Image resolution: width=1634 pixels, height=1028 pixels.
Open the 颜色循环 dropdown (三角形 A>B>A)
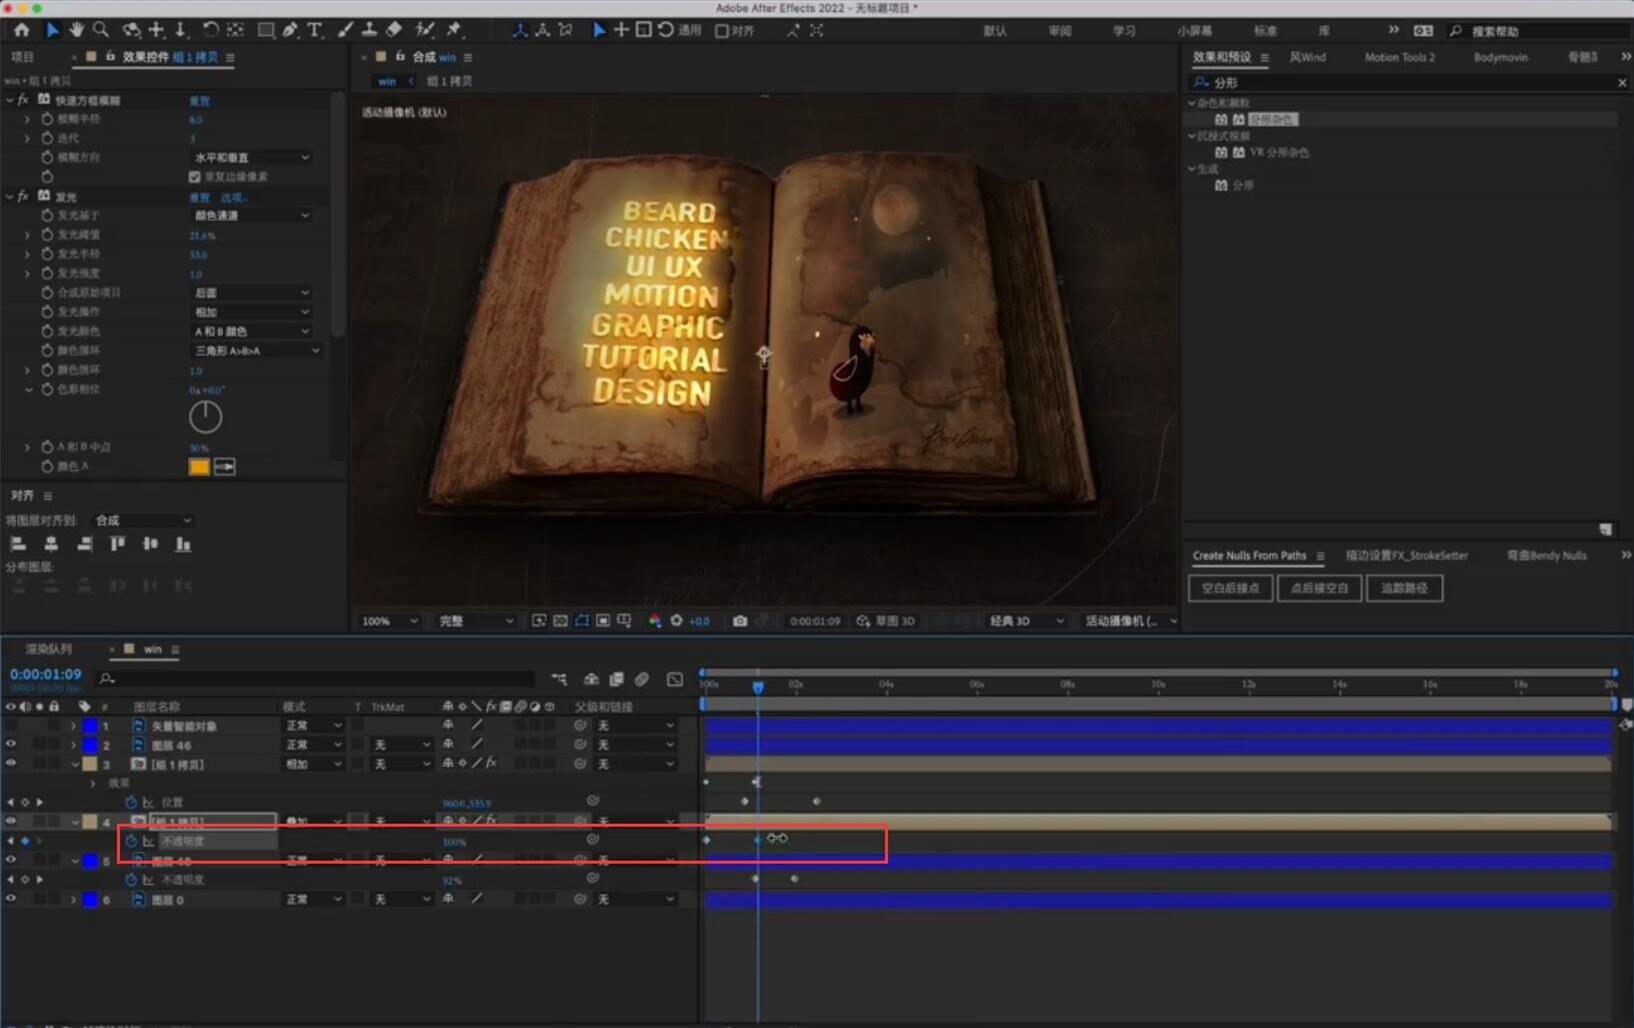pos(257,350)
